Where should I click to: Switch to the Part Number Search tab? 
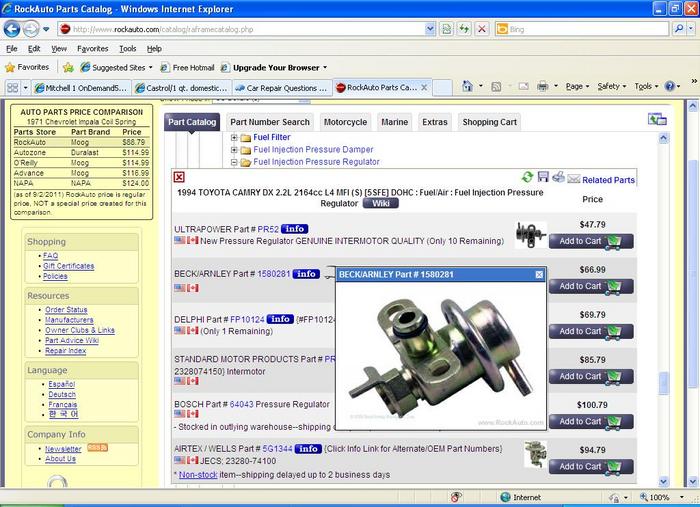pos(271,122)
